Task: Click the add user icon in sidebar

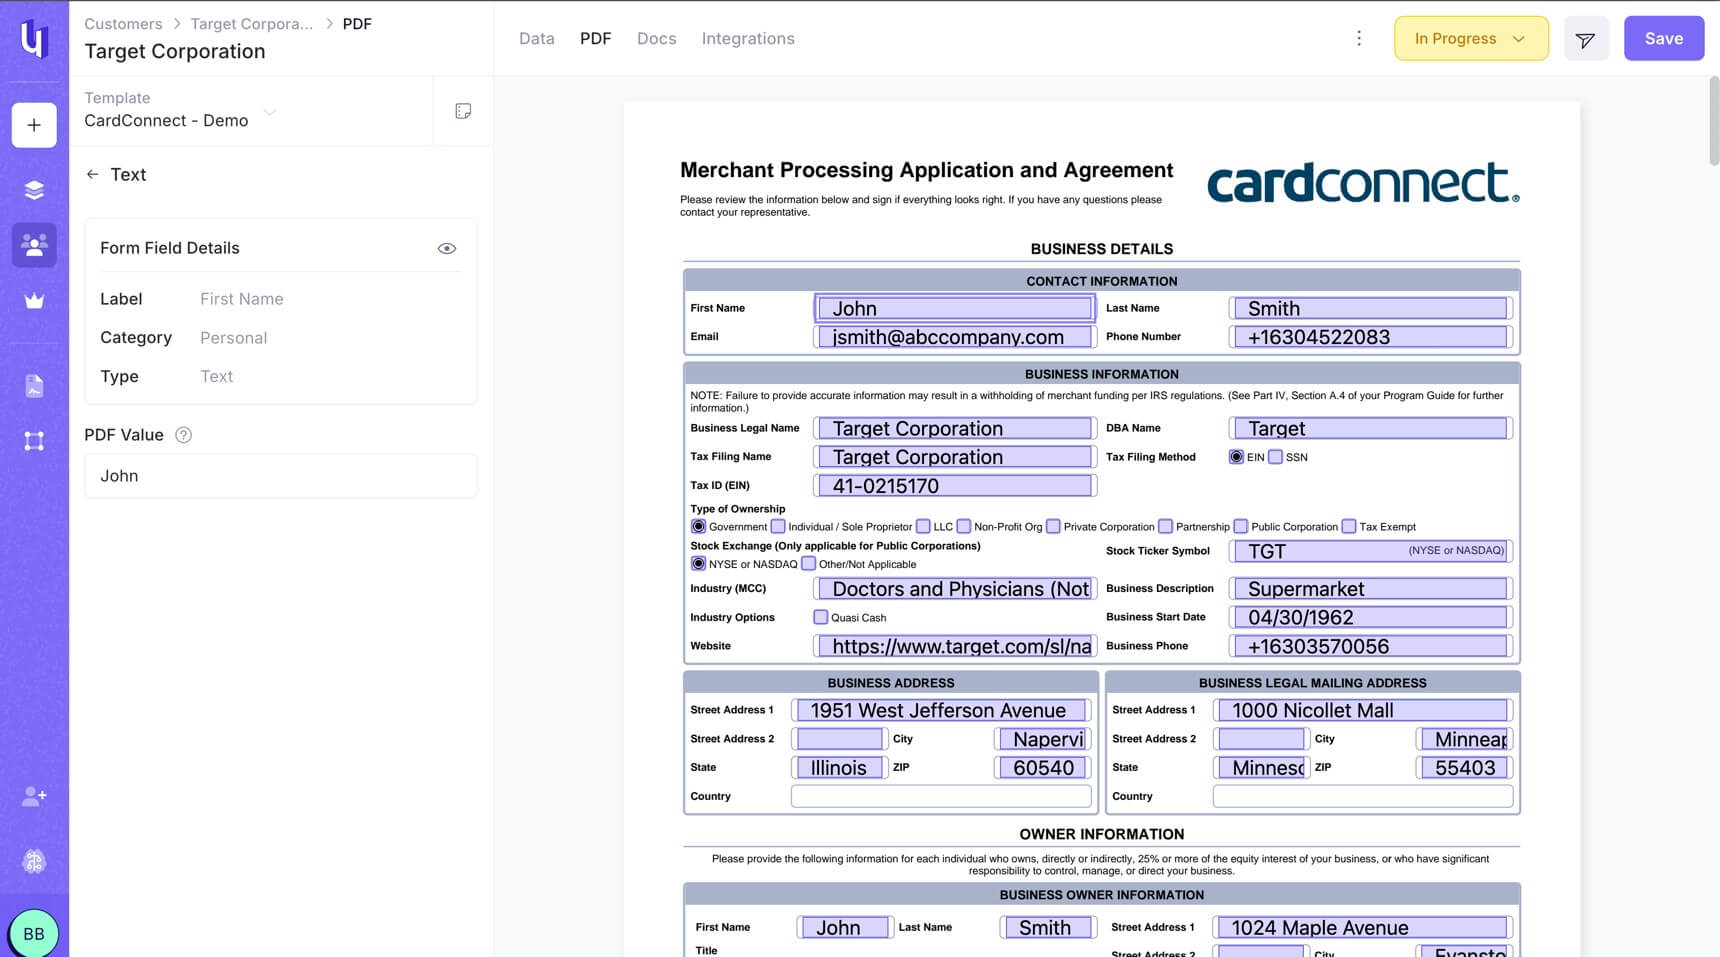Action: [34, 796]
